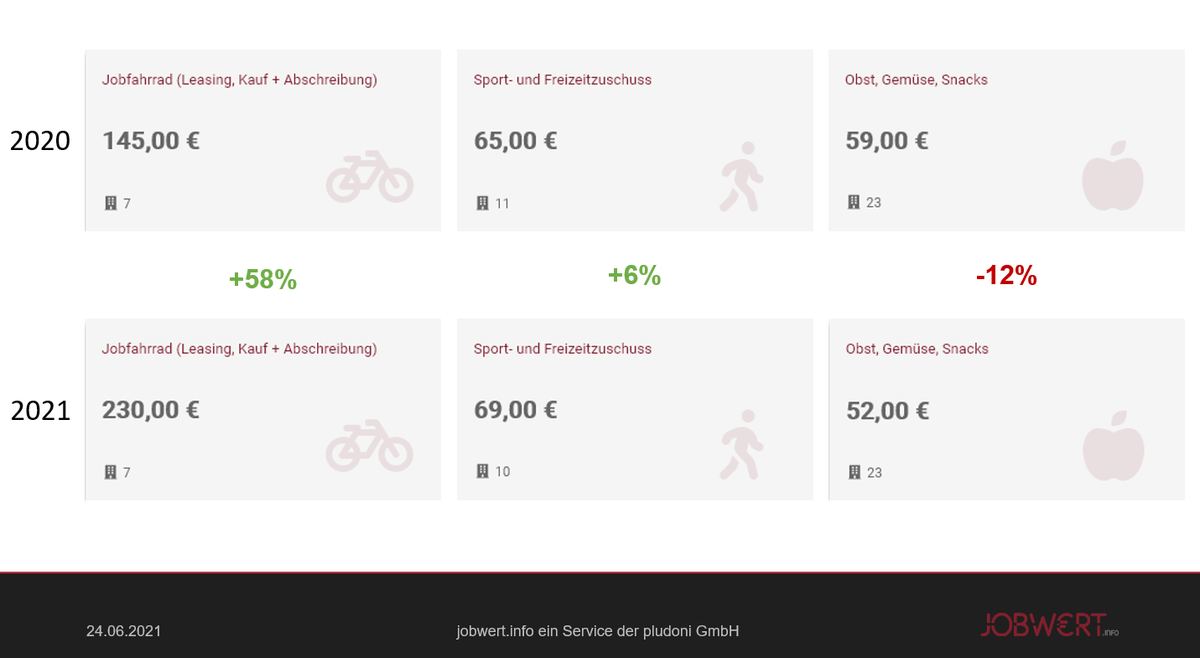Select the red -12% change label

1006,277
